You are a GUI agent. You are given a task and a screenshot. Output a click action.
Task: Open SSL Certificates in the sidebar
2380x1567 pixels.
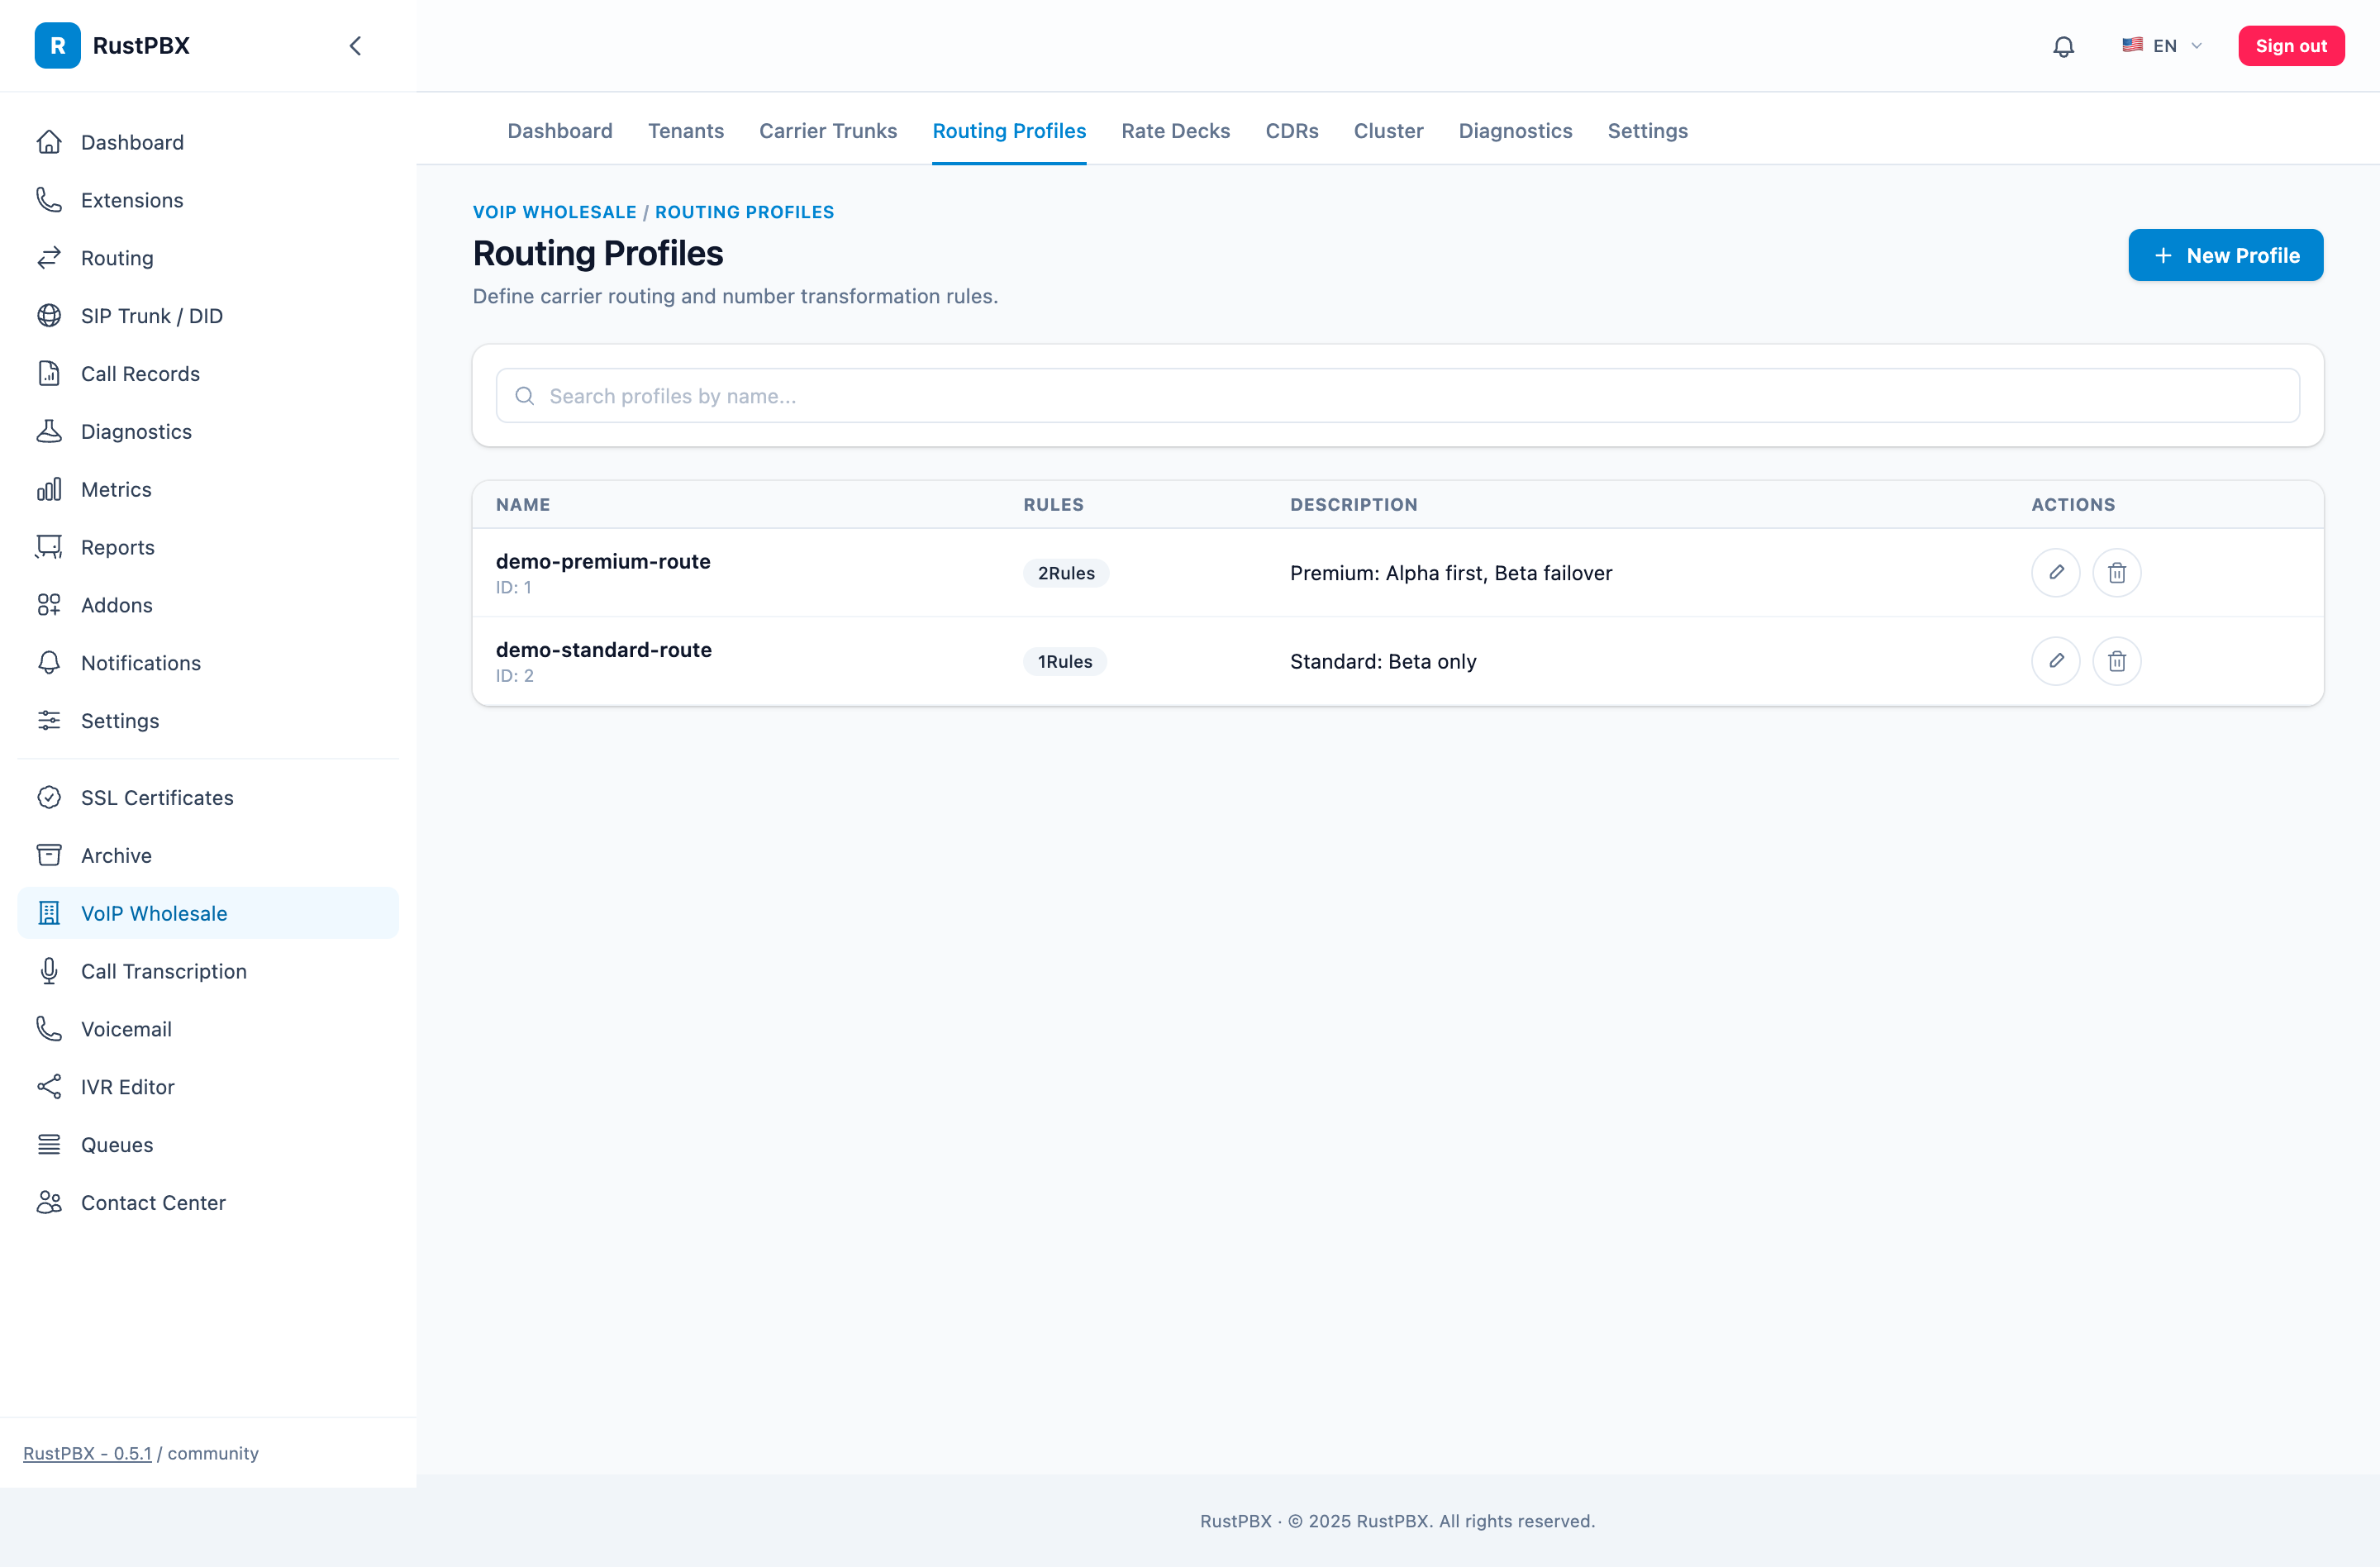(208, 798)
